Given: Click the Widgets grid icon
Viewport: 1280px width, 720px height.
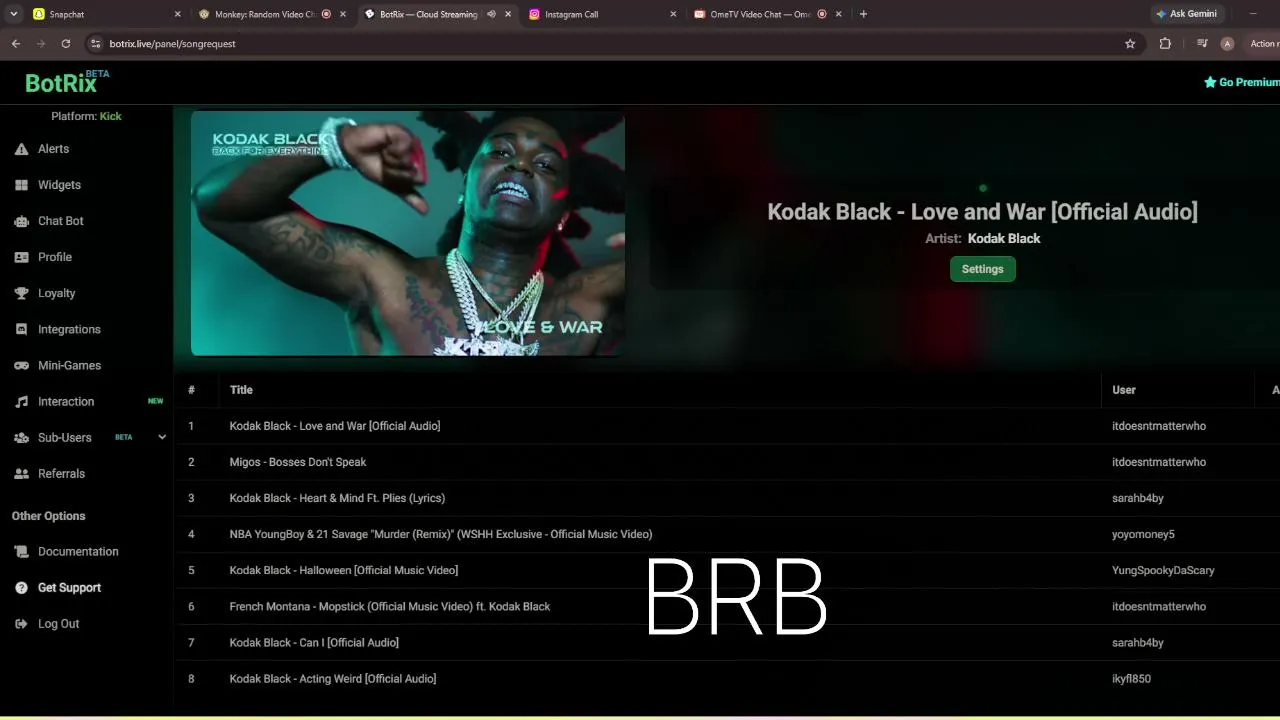Looking at the screenshot, I should 21,185.
